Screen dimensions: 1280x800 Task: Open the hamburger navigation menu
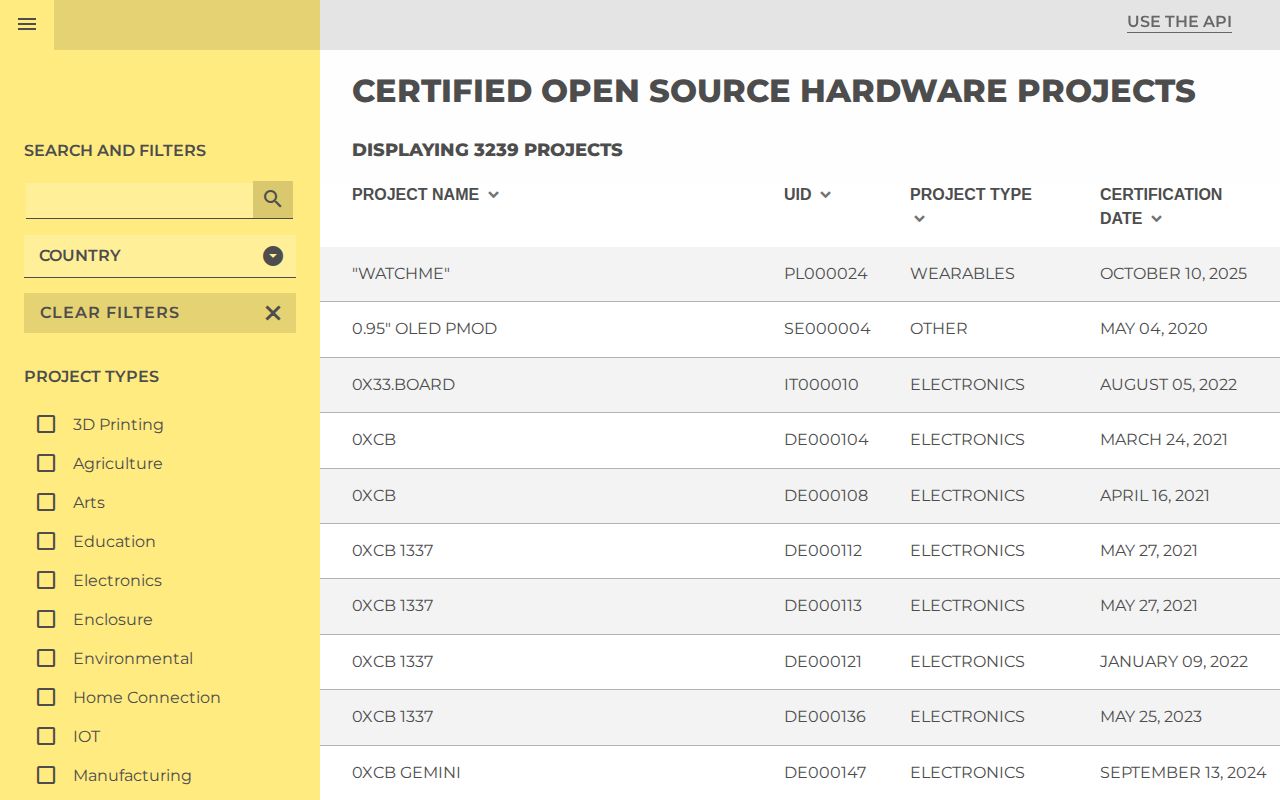tap(26, 24)
